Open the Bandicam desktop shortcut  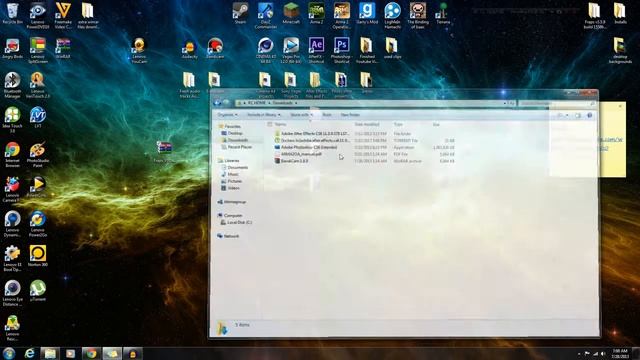(x=215, y=49)
